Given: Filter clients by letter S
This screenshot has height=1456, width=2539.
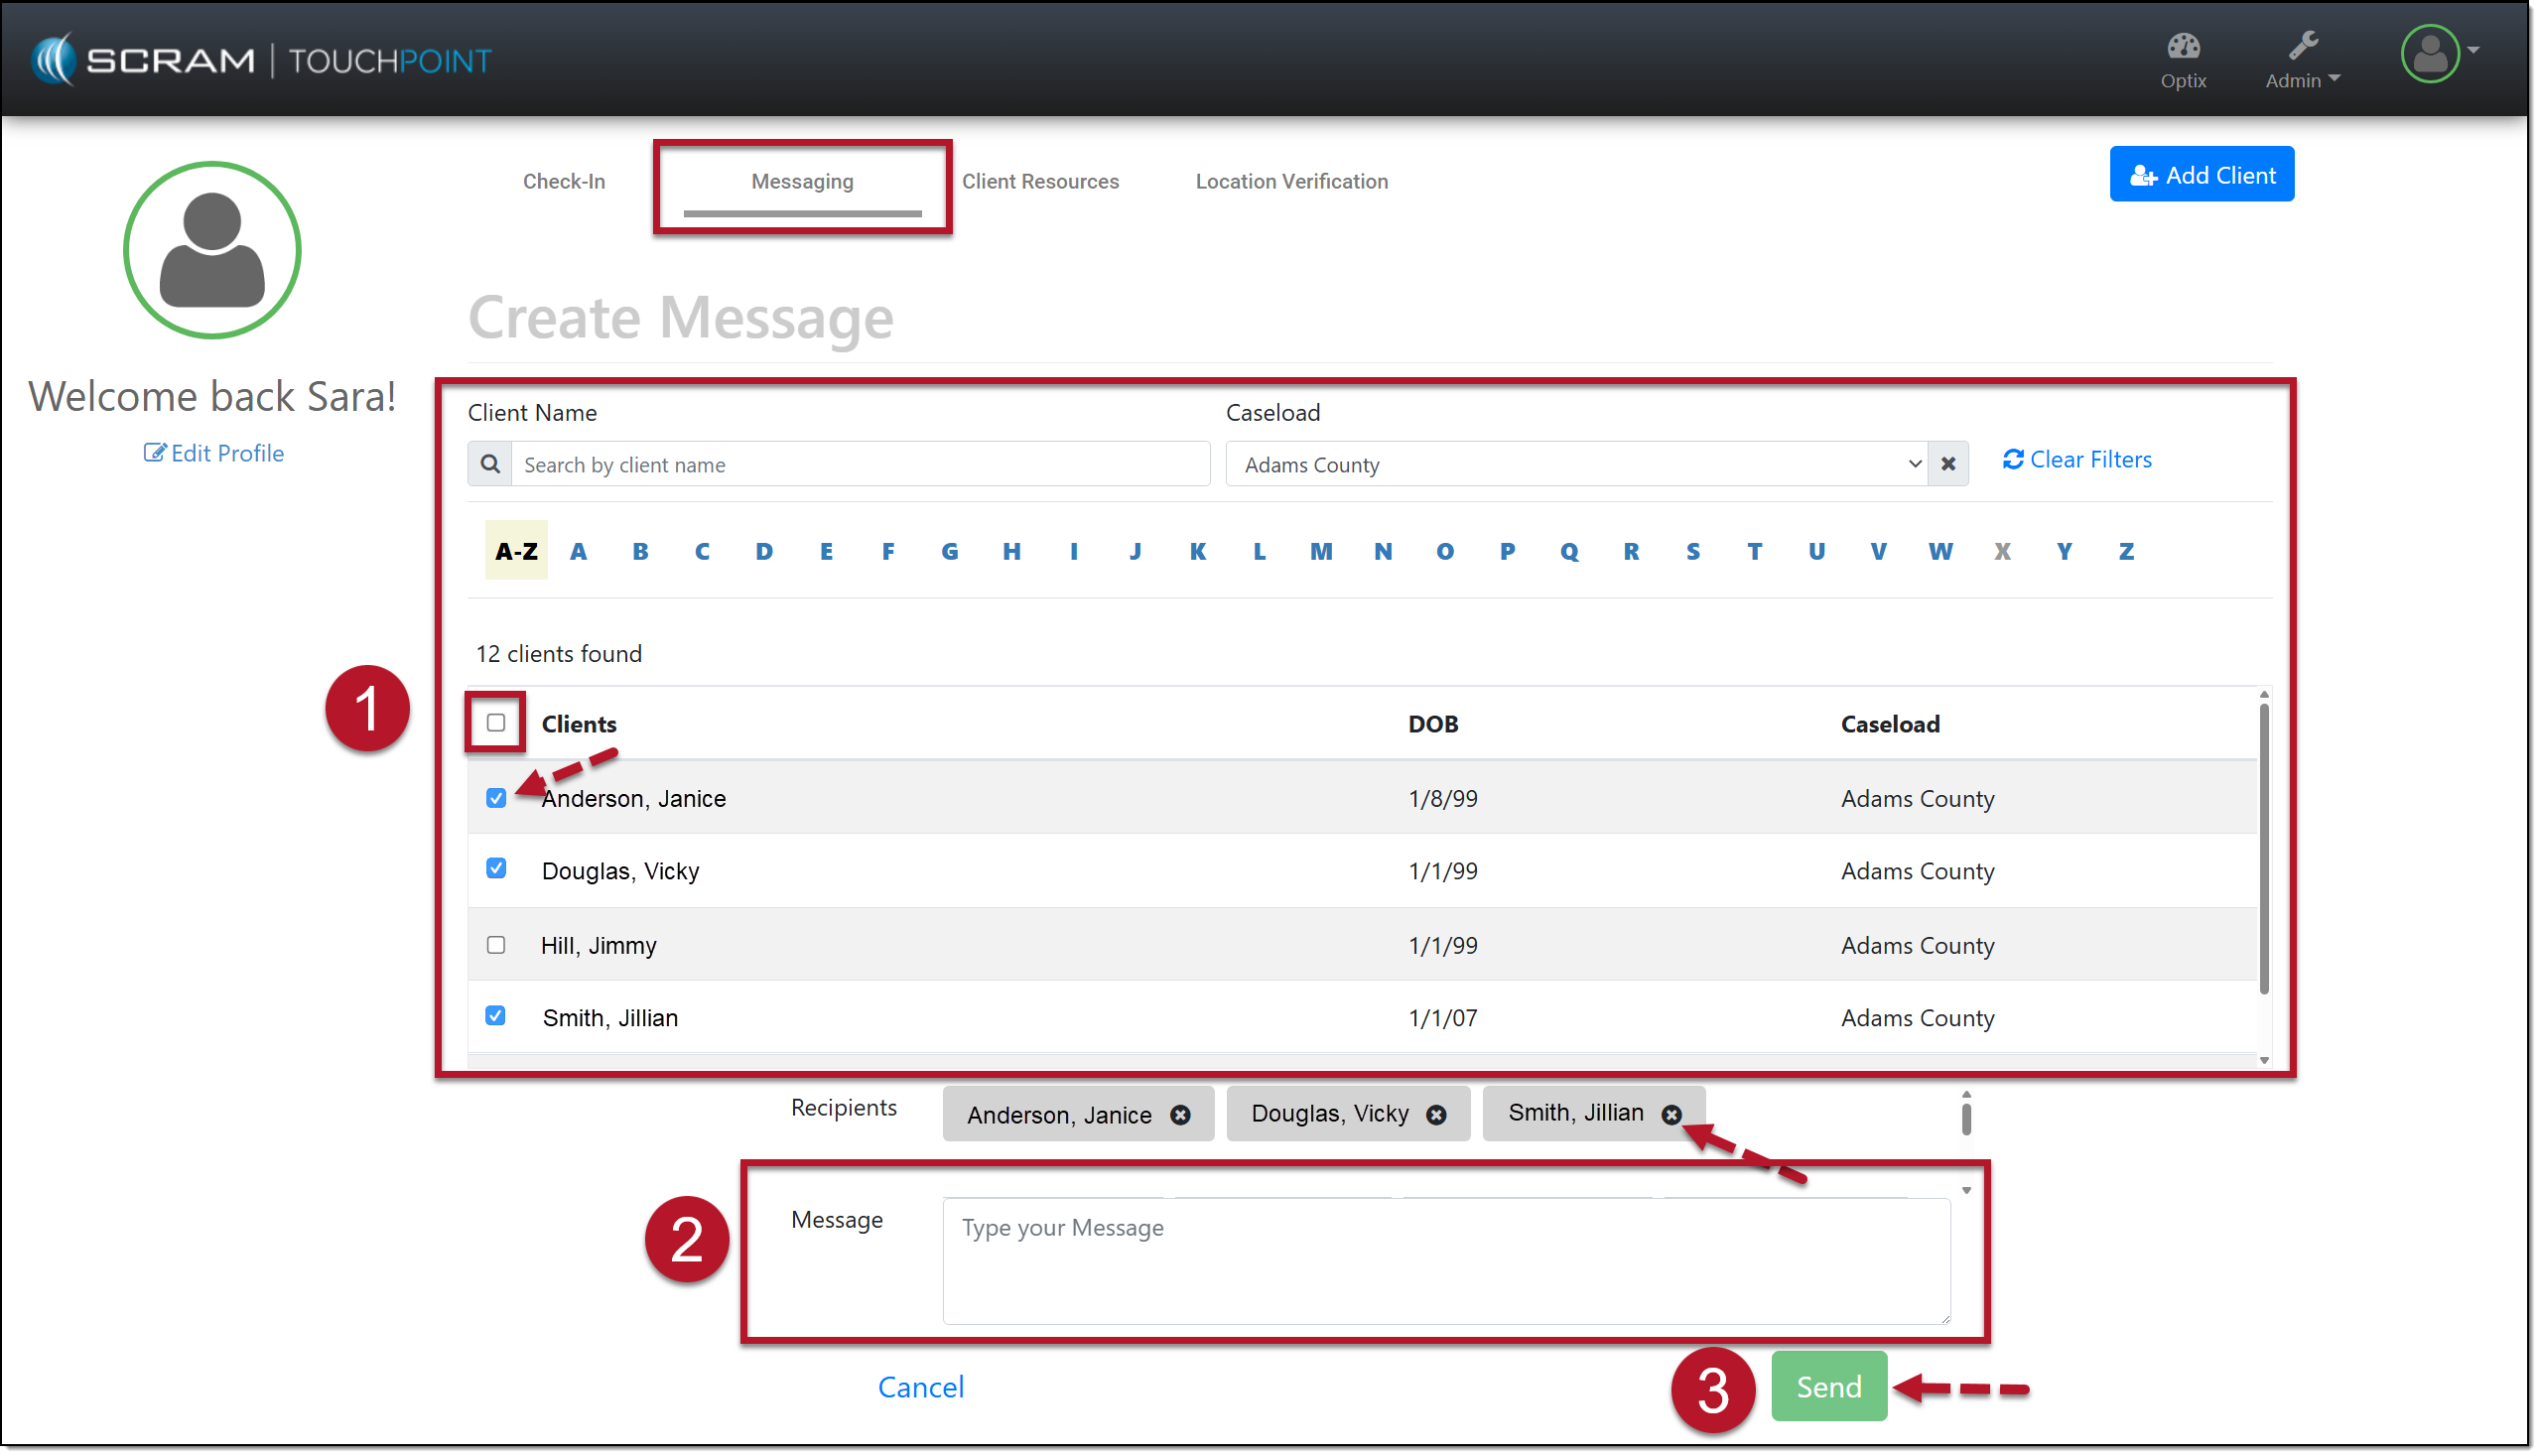Looking at the screenshot, I should pos(1695,552).
